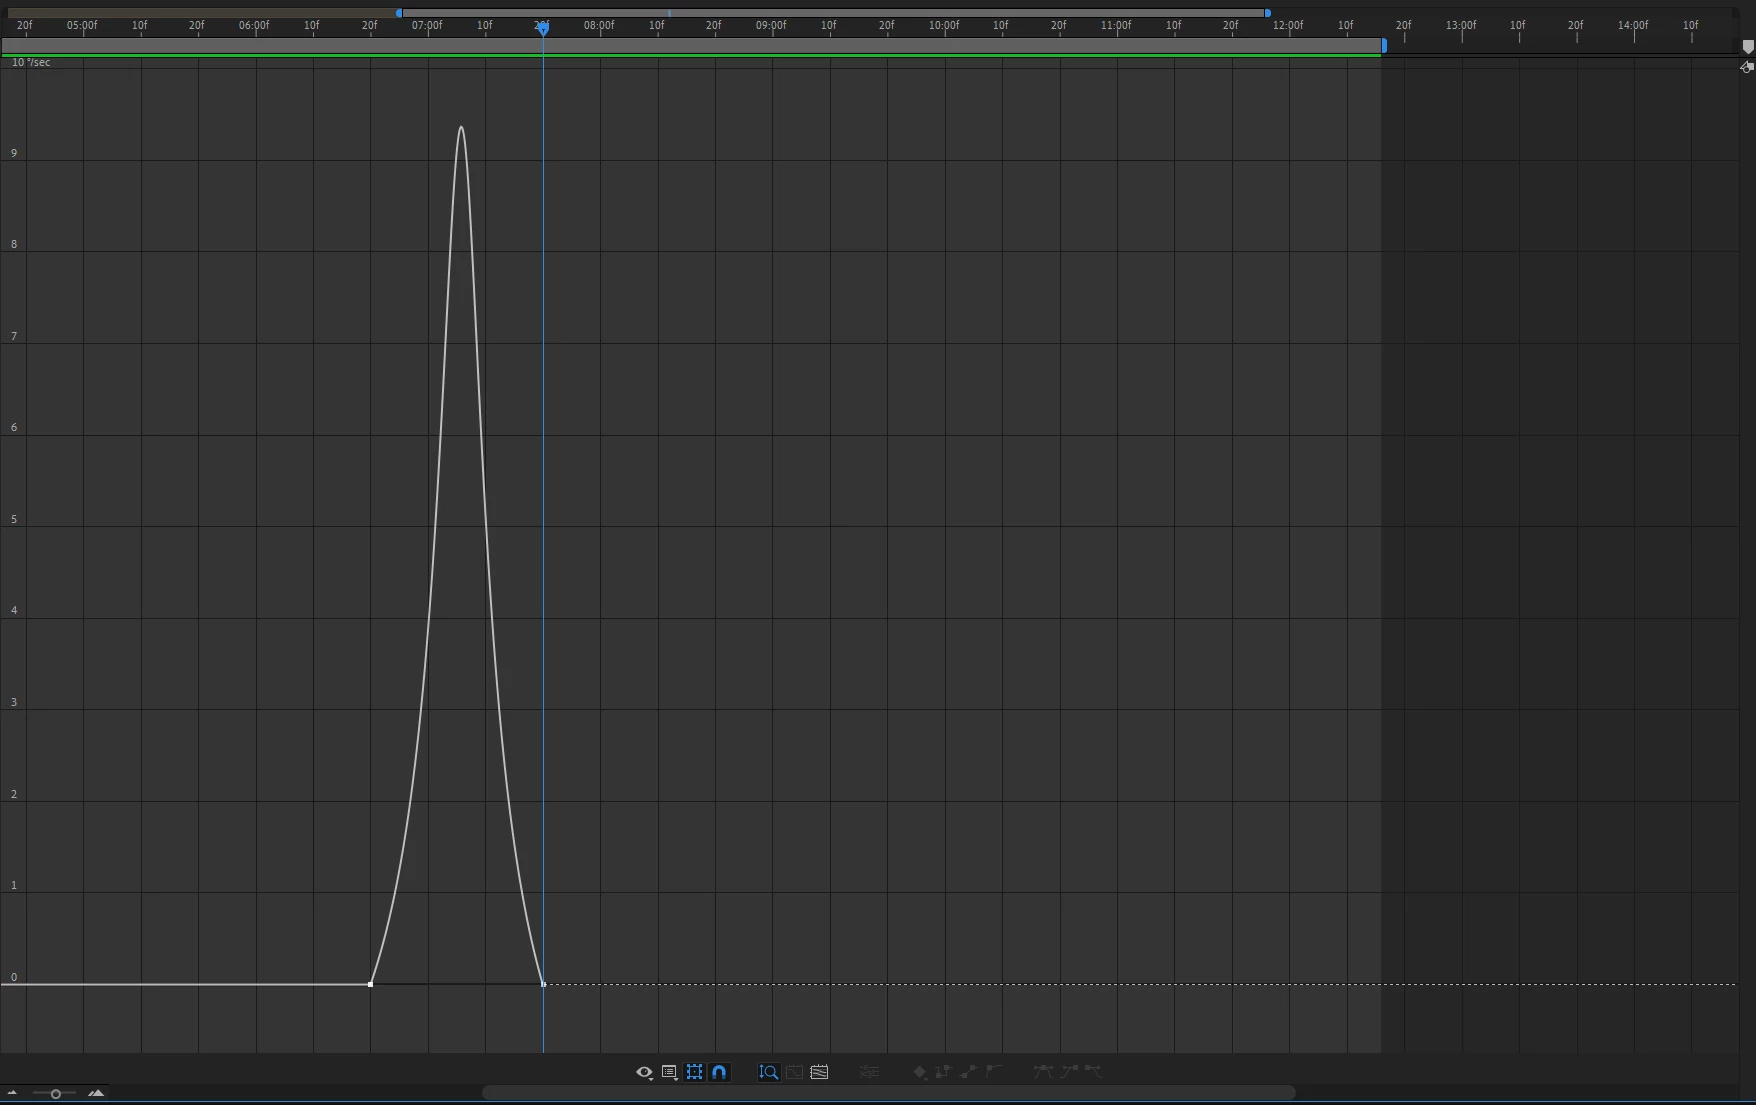Click the gray work area bar
Viewport: 1756px width, 1105px height.
click(x=692, y=46)
